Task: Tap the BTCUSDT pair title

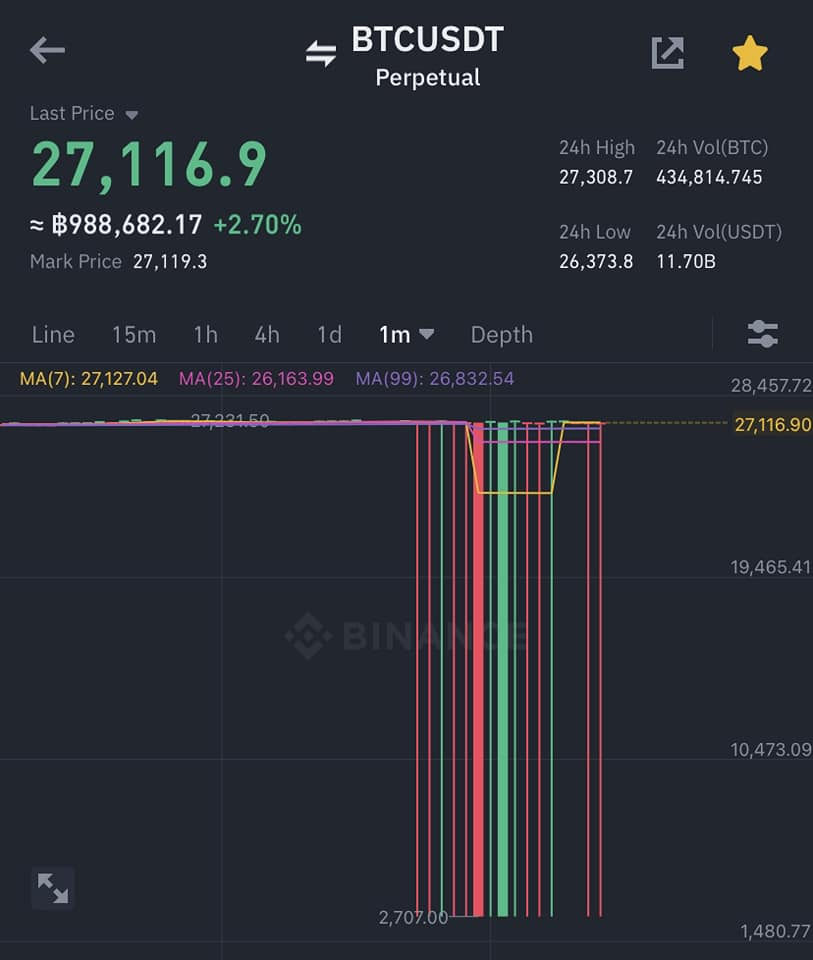Action: tap(427, 41)
